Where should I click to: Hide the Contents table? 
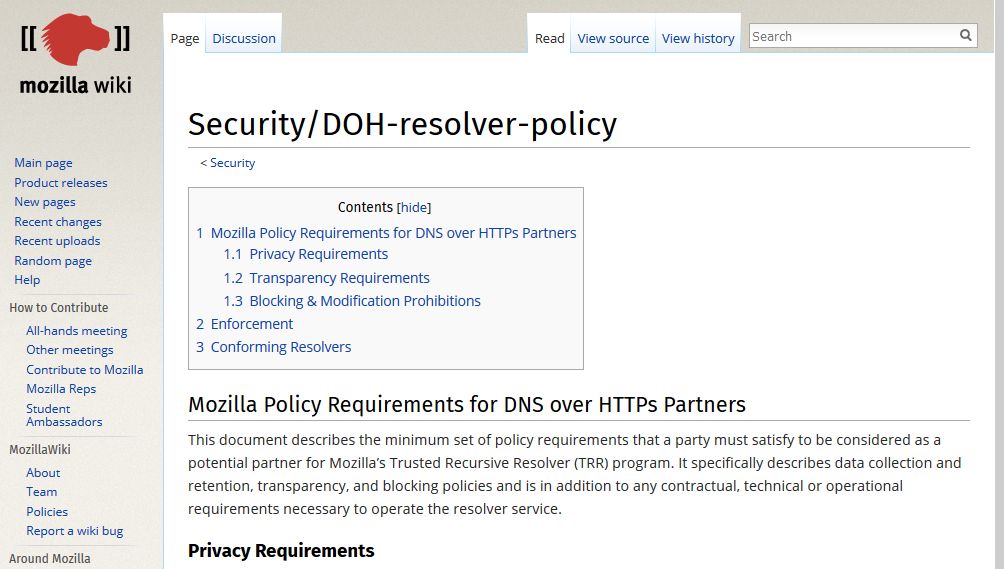tap(414, 208)
